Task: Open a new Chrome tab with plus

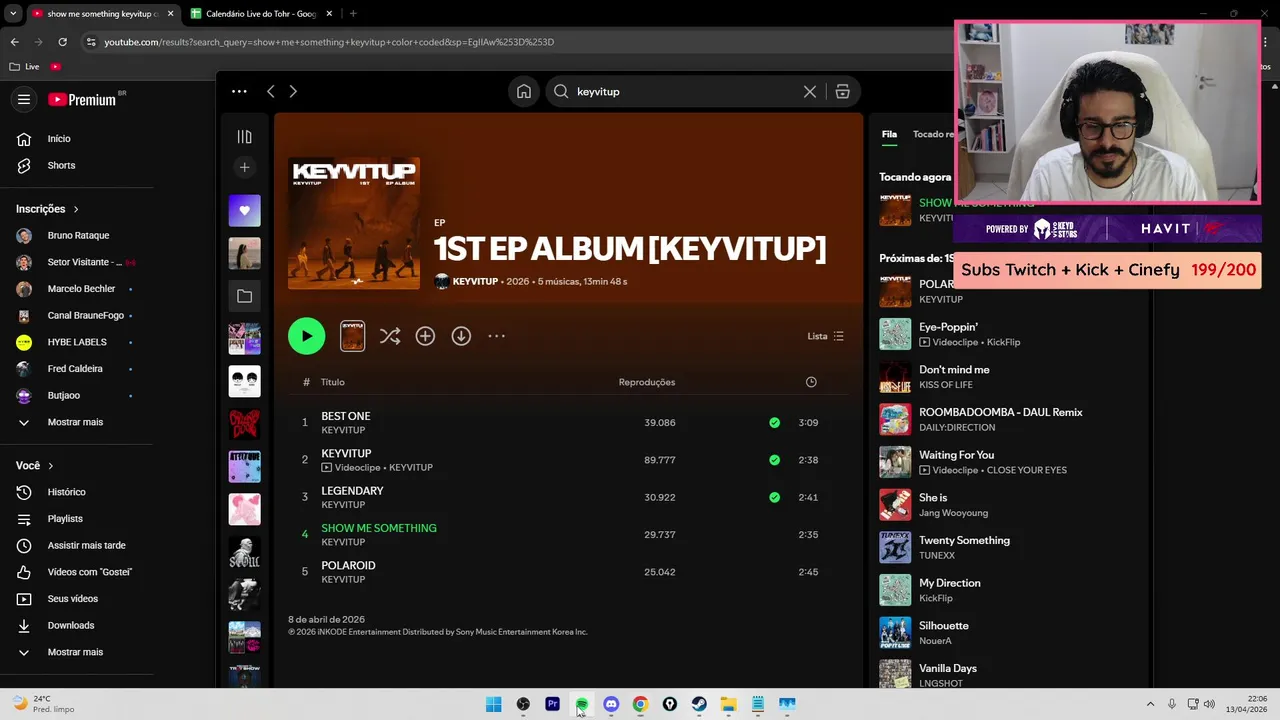Action: pyautogui.click(x=353, y=14)
